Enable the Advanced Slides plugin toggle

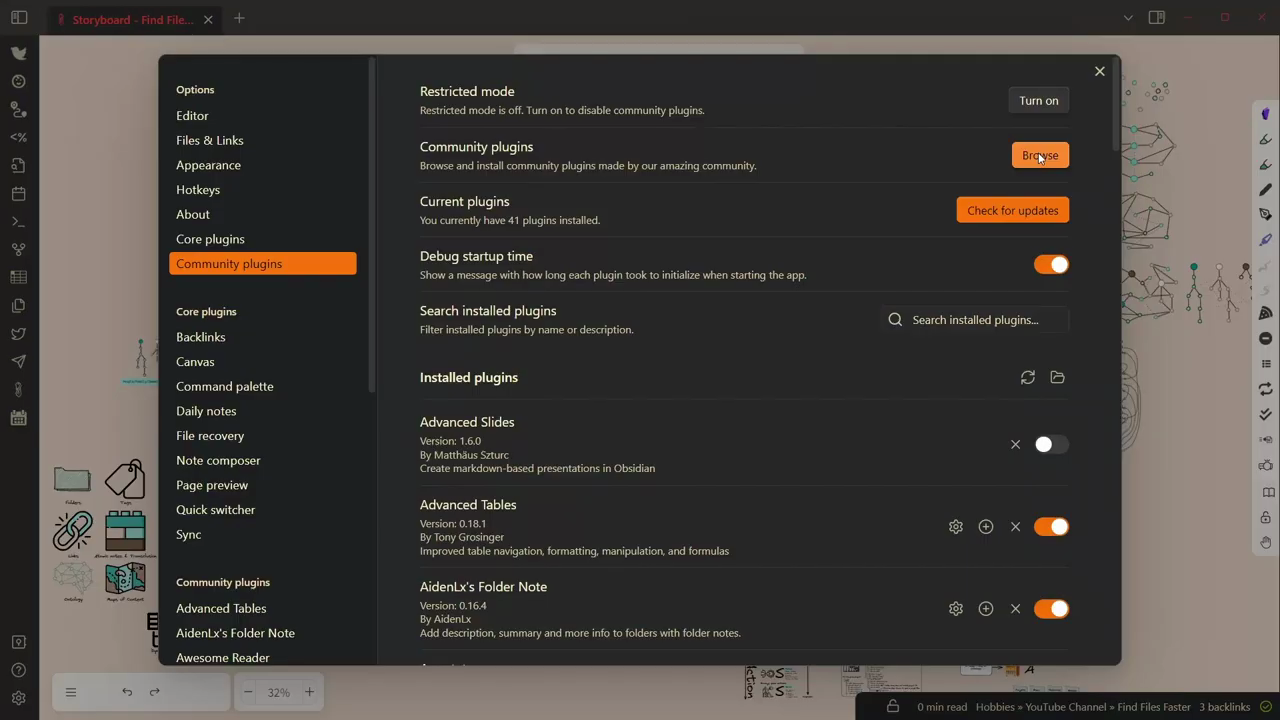[1051, 444]
